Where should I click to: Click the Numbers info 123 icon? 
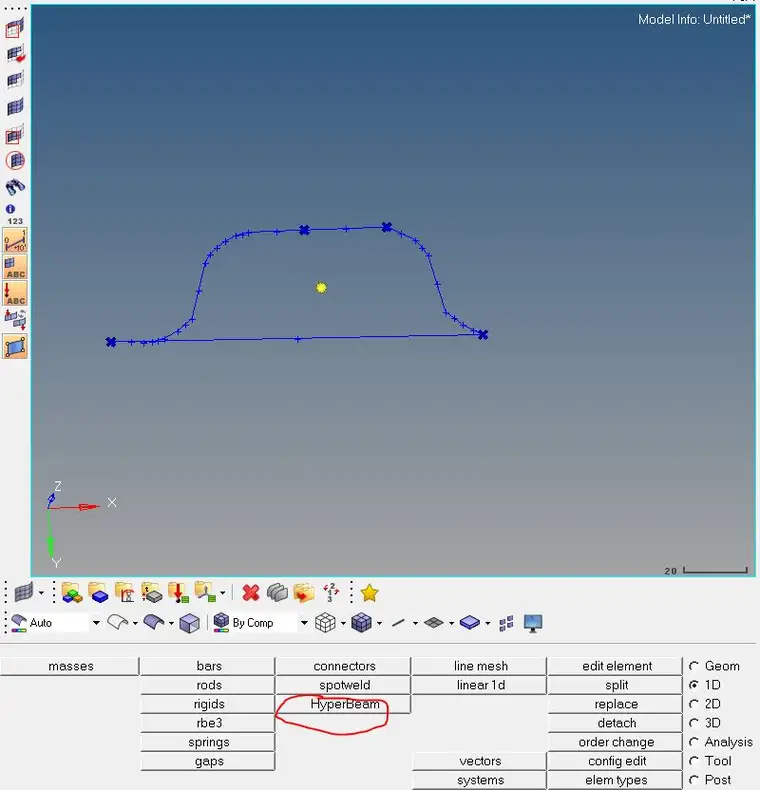click(14, 214)
